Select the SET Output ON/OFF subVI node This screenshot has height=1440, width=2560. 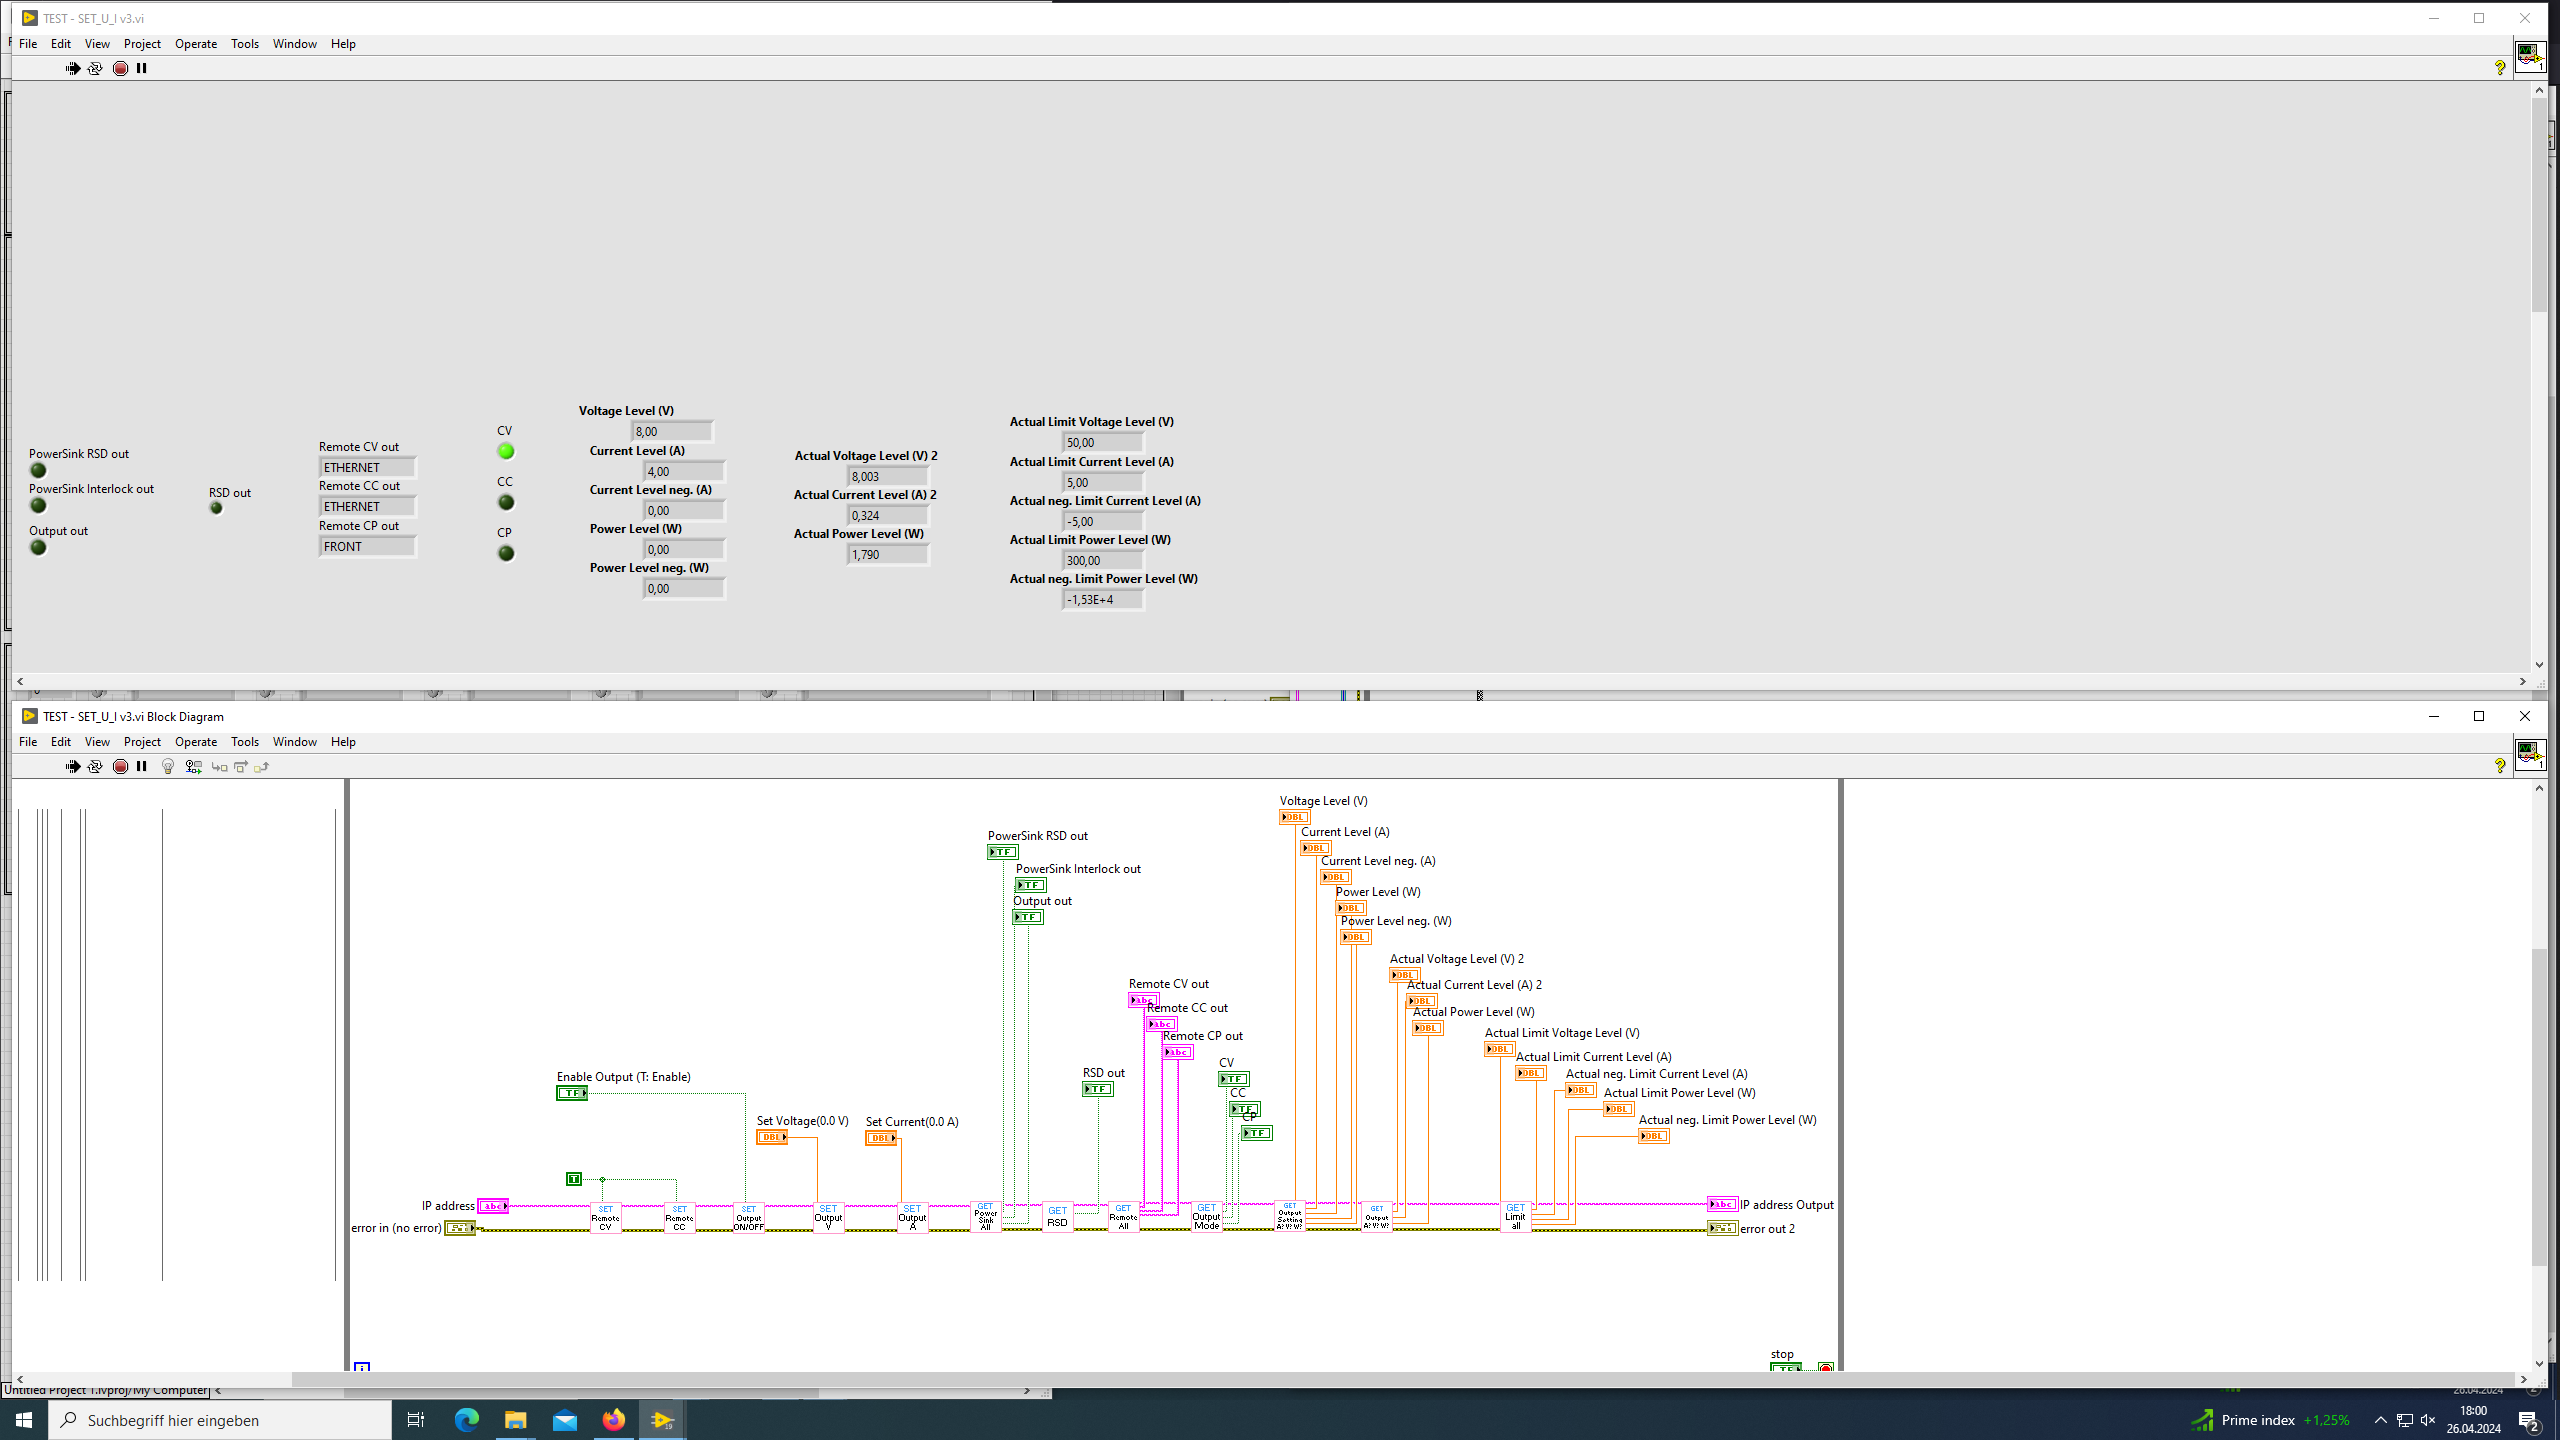[x=748, y=1217]
